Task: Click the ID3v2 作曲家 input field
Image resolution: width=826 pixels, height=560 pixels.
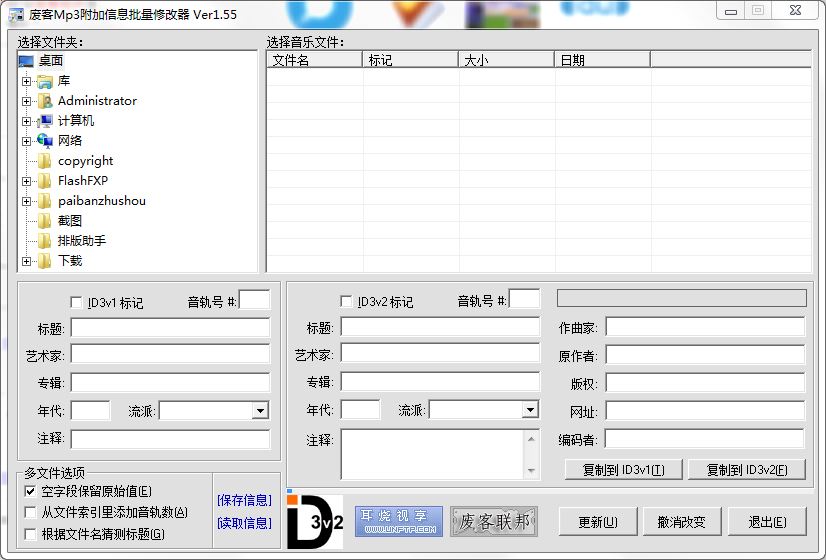Action: coord(705,327)
